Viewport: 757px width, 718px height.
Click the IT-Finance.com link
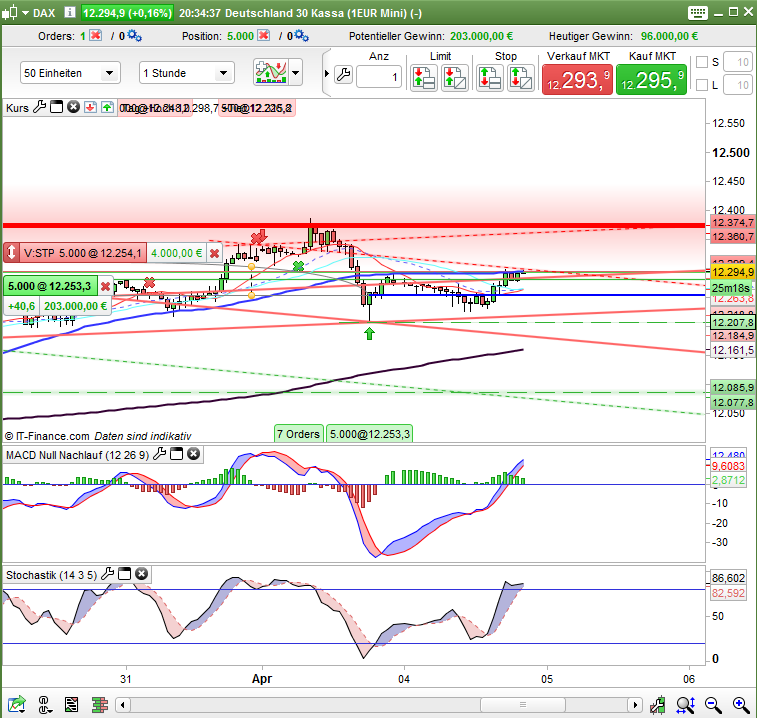click(53, 436)
